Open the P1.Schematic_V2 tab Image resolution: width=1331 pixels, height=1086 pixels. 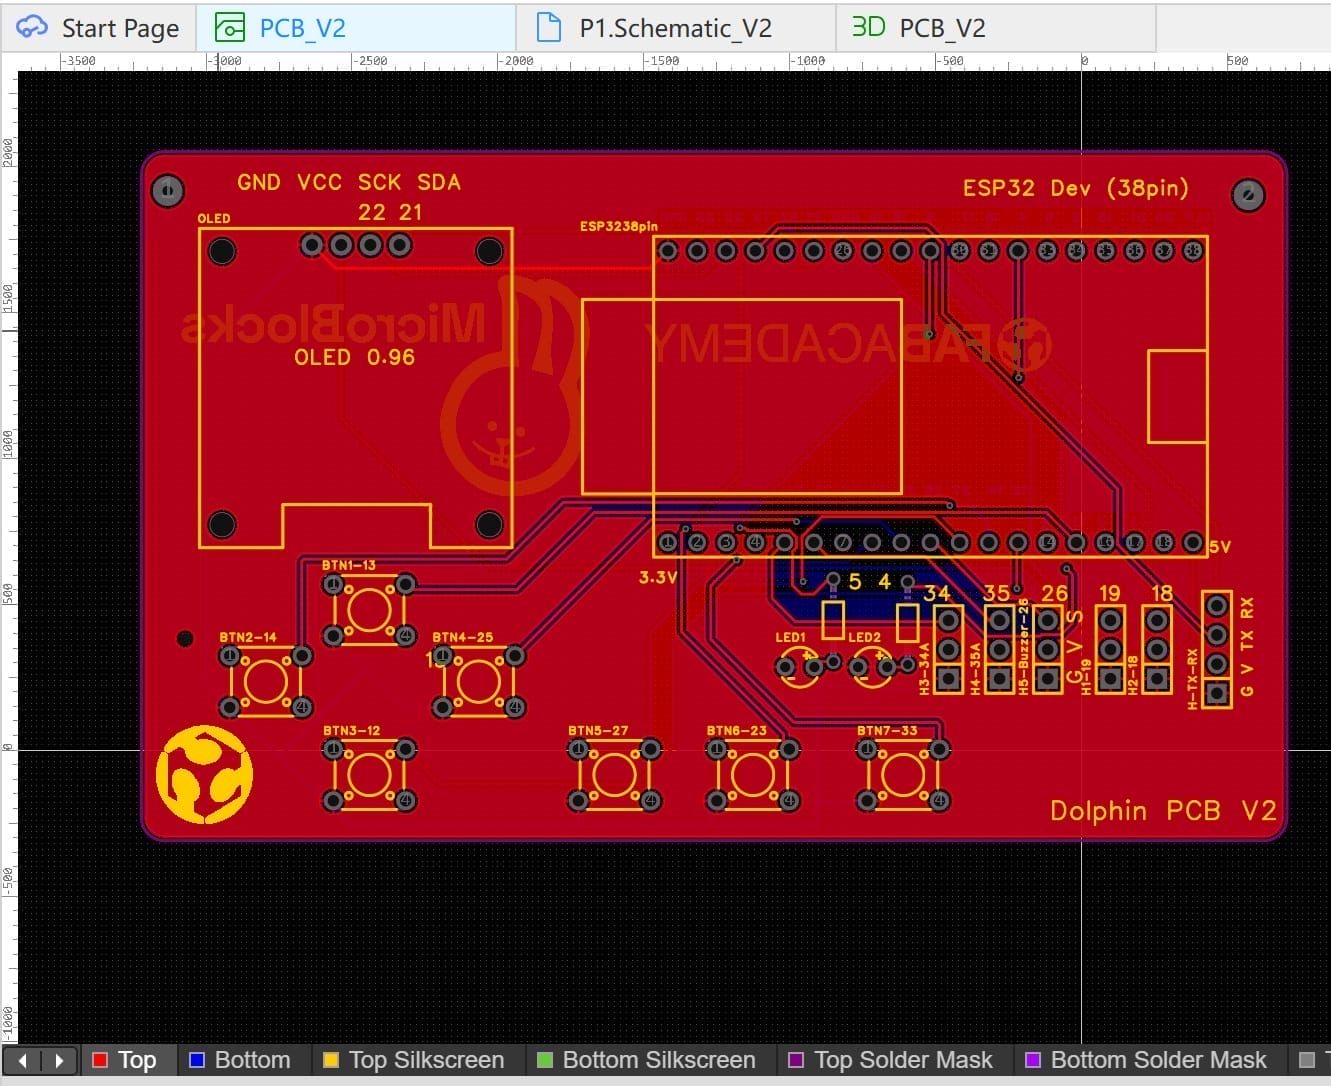676,28
